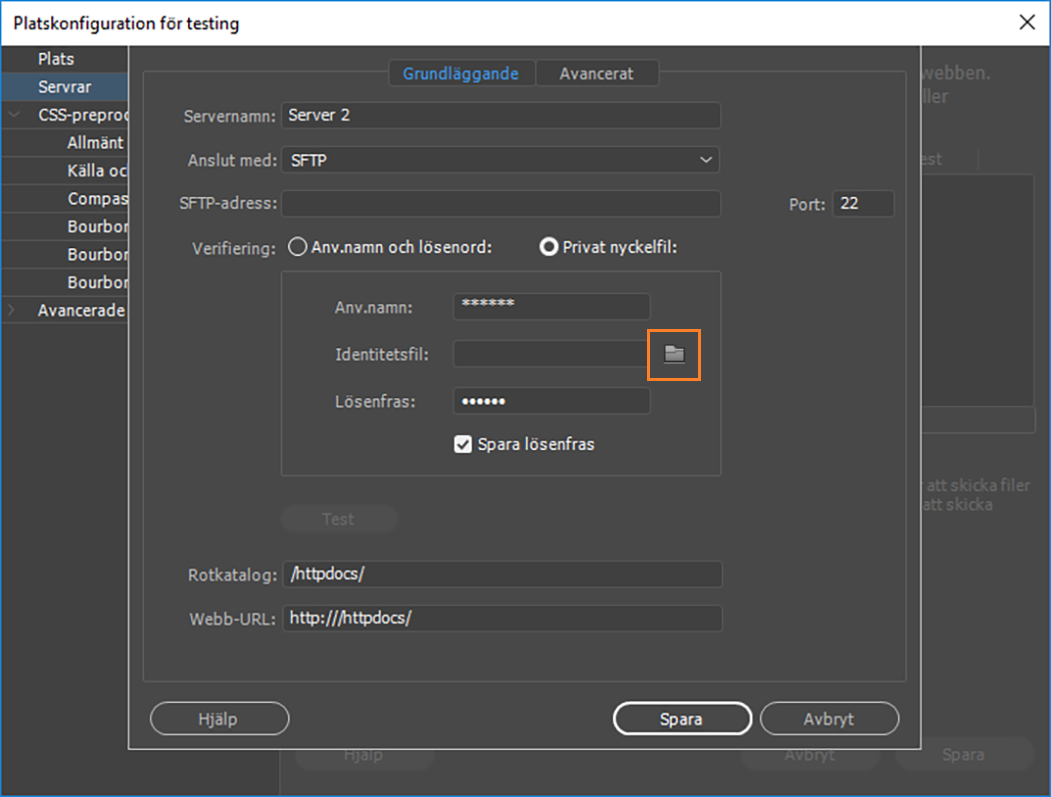Select Servrar in the left category list
Viewport: 1051px width, 797px height.
coord(65,87)
